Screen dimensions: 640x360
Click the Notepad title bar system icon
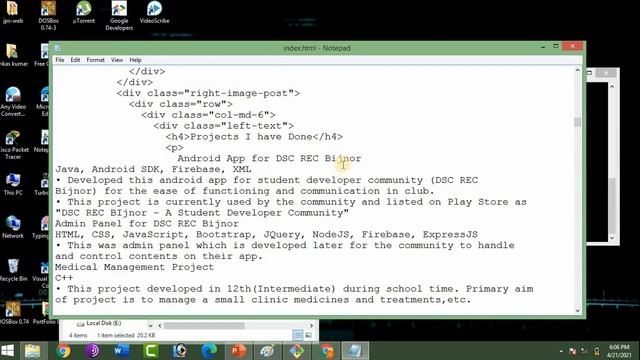(58, 48)
